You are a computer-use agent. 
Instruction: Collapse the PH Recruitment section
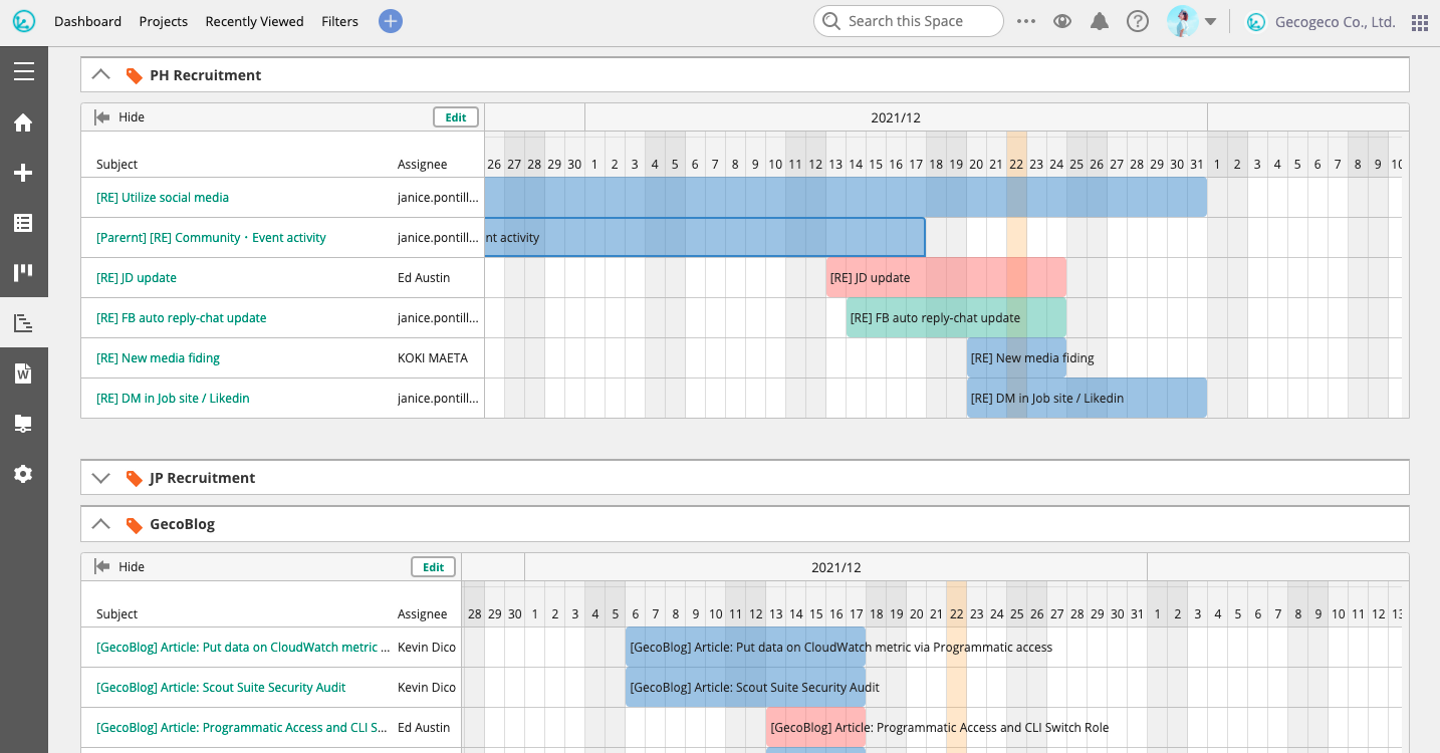[100, 75]
